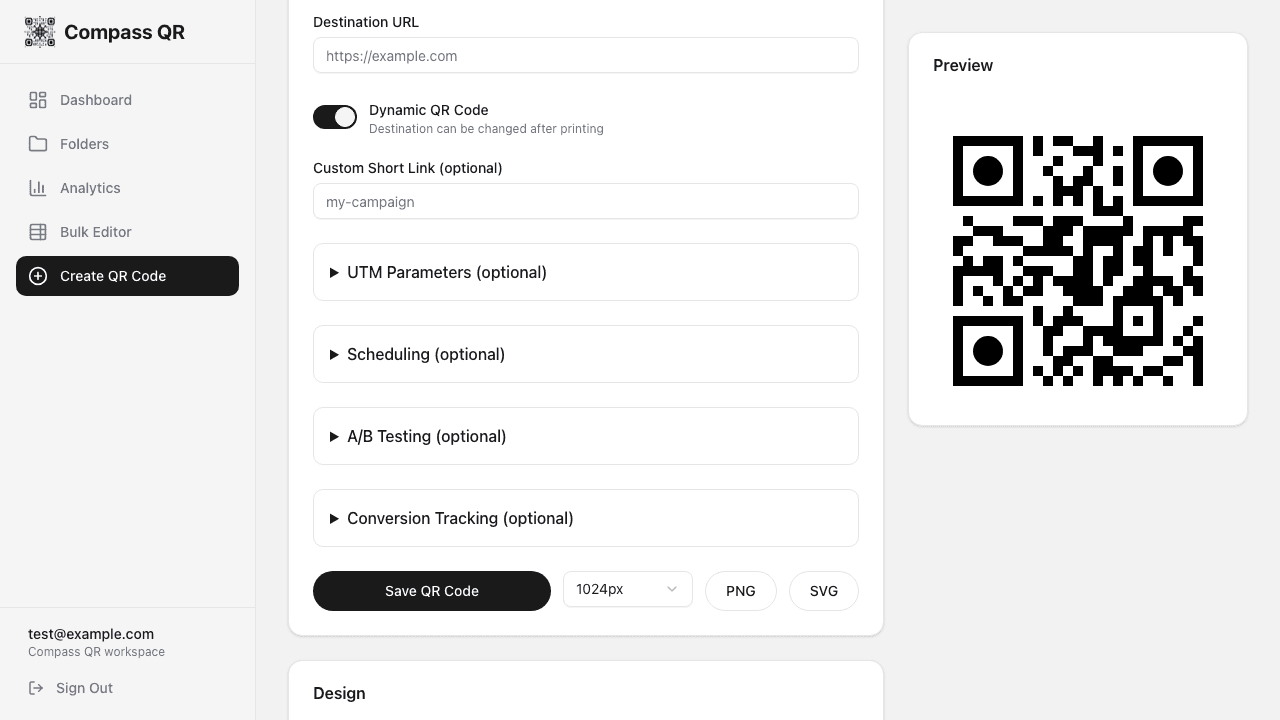Select the Folders icon in the sidebar

(38, 144)
